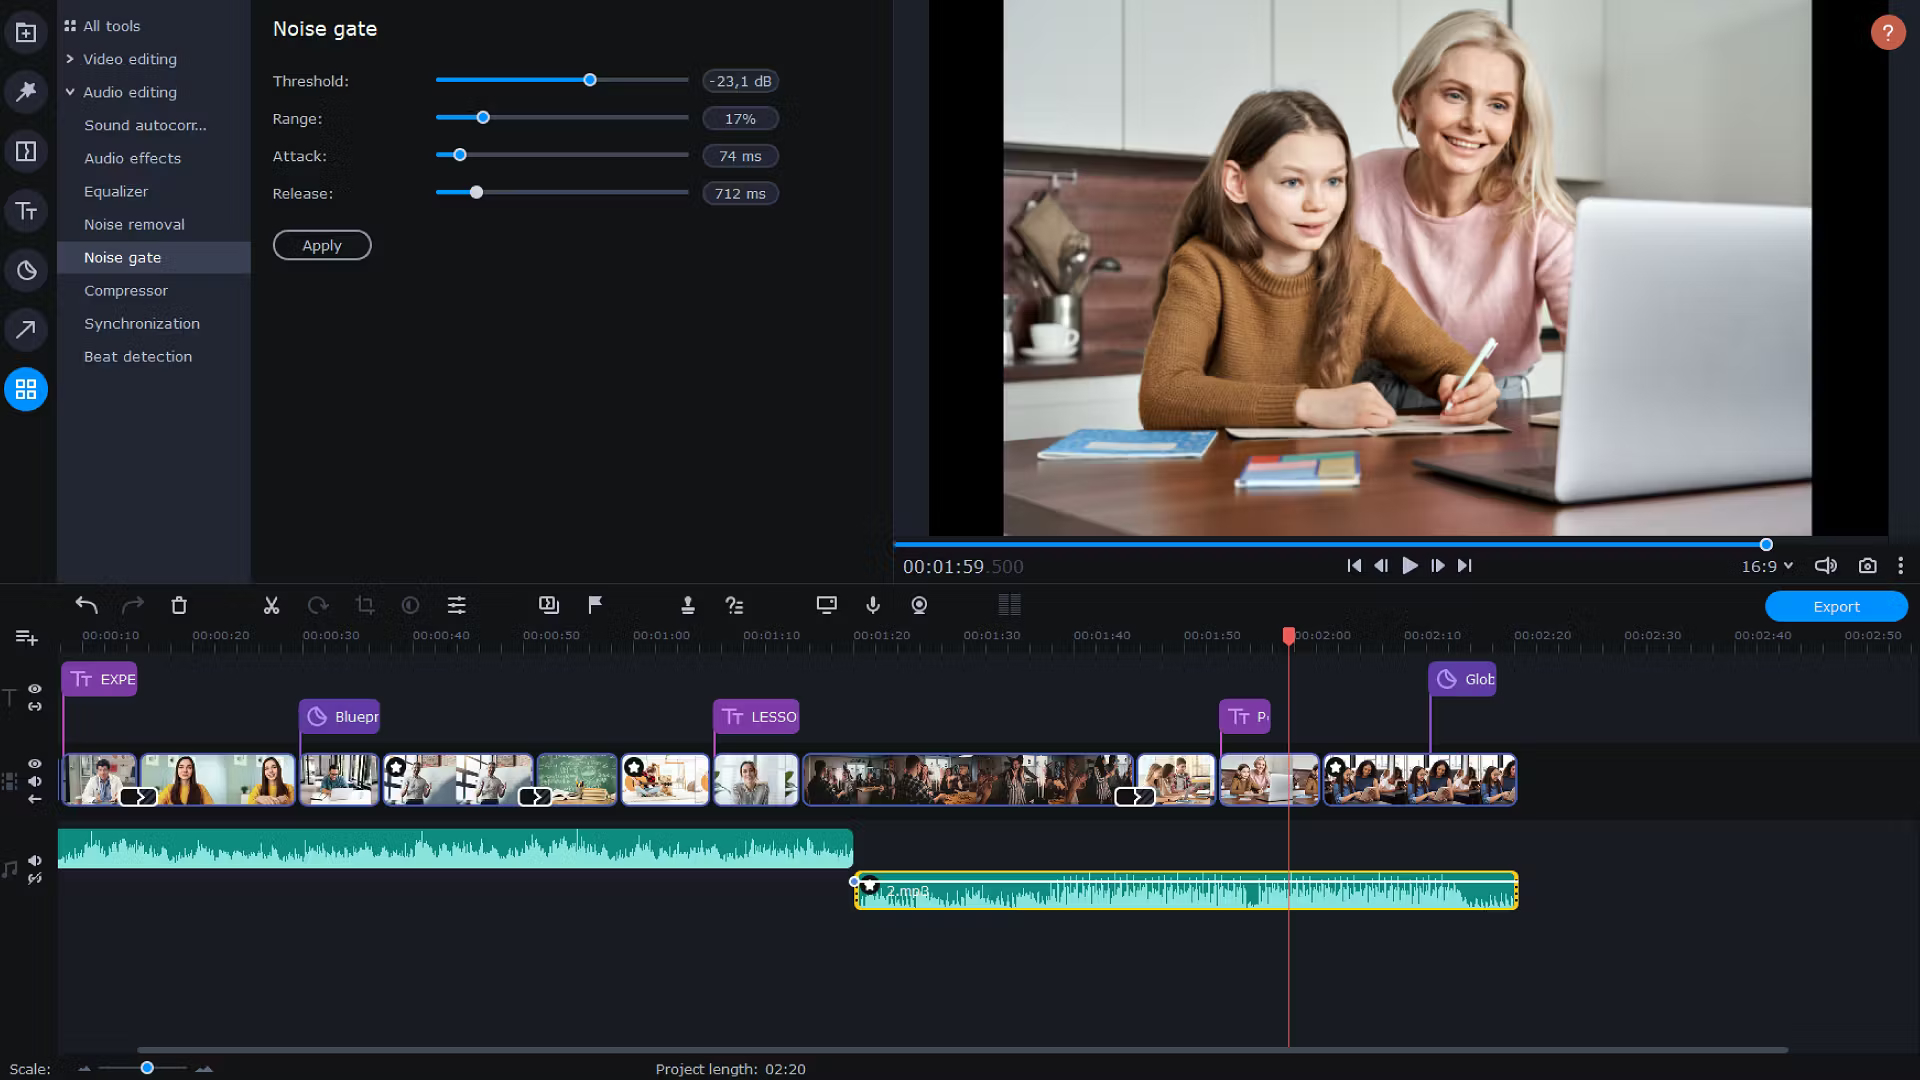Open the 16:9 aspect ratio dropdown

point(1767,566)
